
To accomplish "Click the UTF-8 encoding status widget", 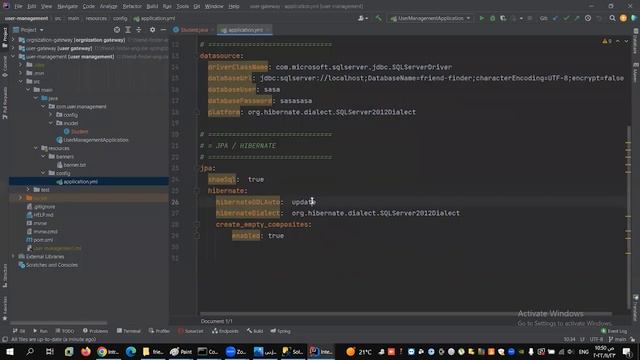I will (x=596, y=340).
